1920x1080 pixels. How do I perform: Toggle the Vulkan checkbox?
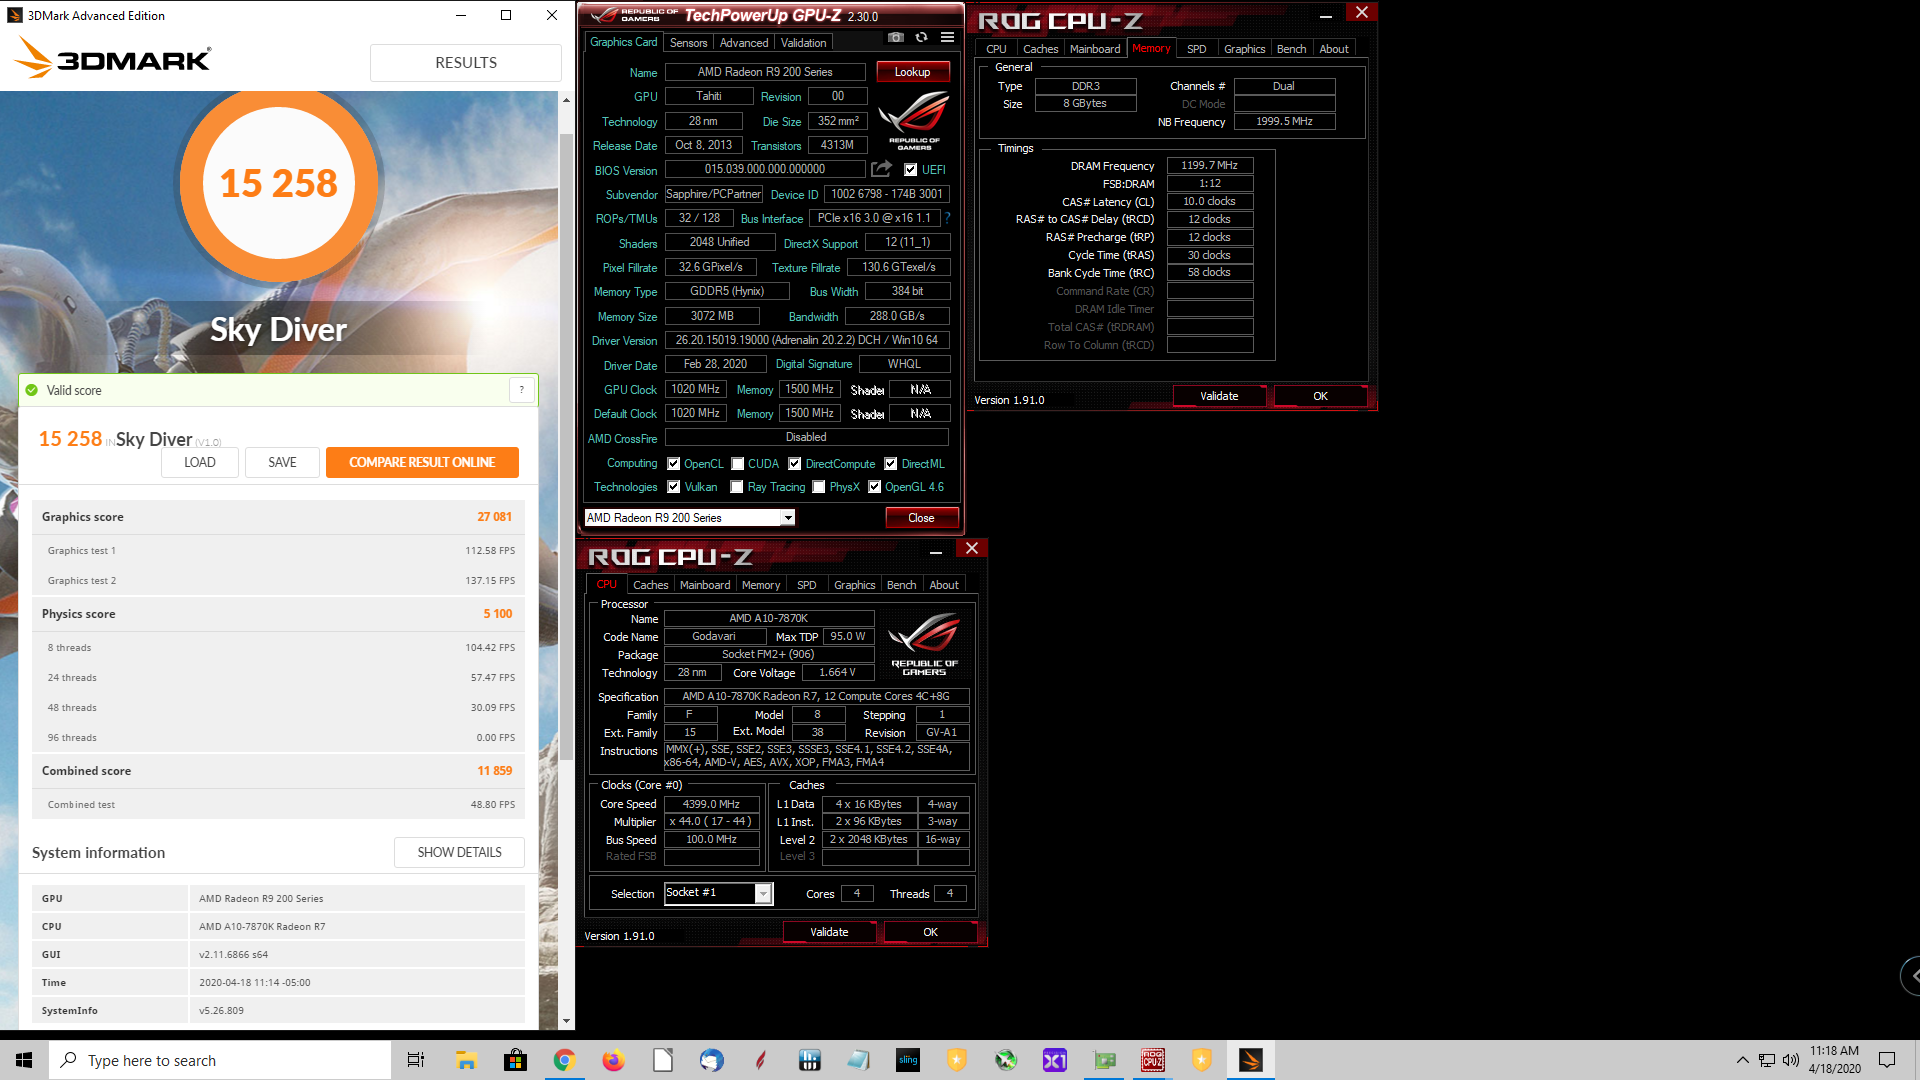tap(673, 487)
